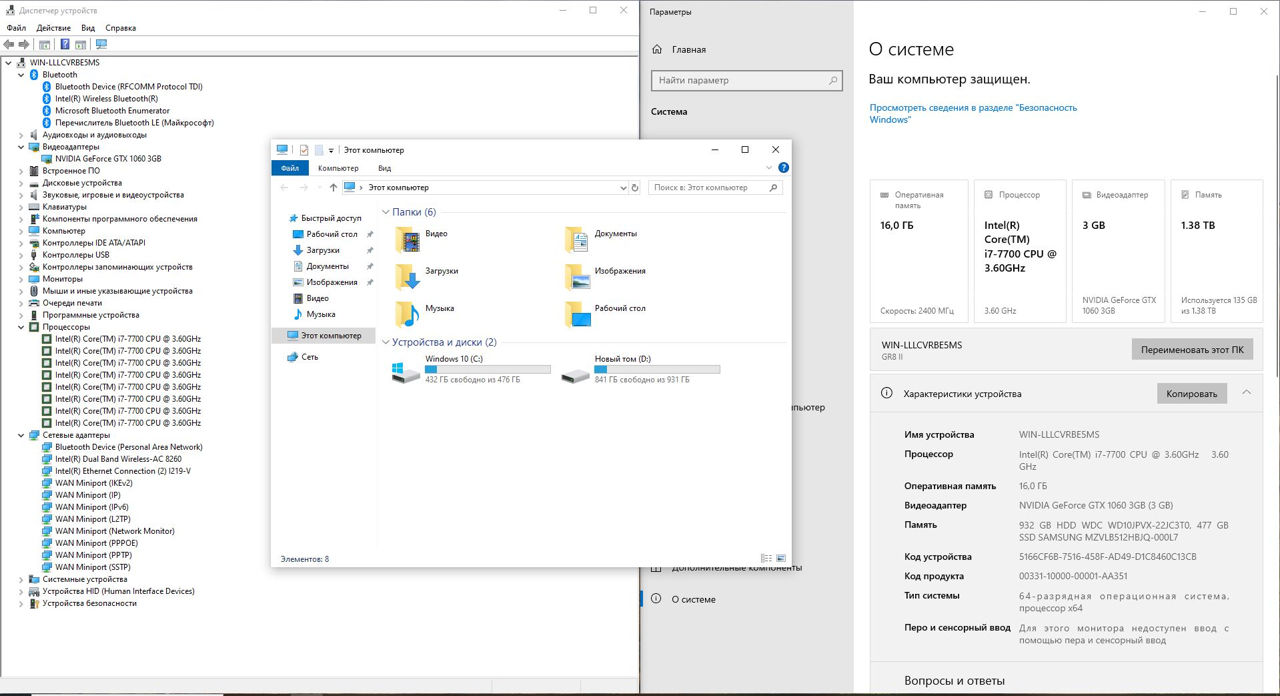
Task: Collapse the Bluetooth category in the tree
Action: point(21,75)
